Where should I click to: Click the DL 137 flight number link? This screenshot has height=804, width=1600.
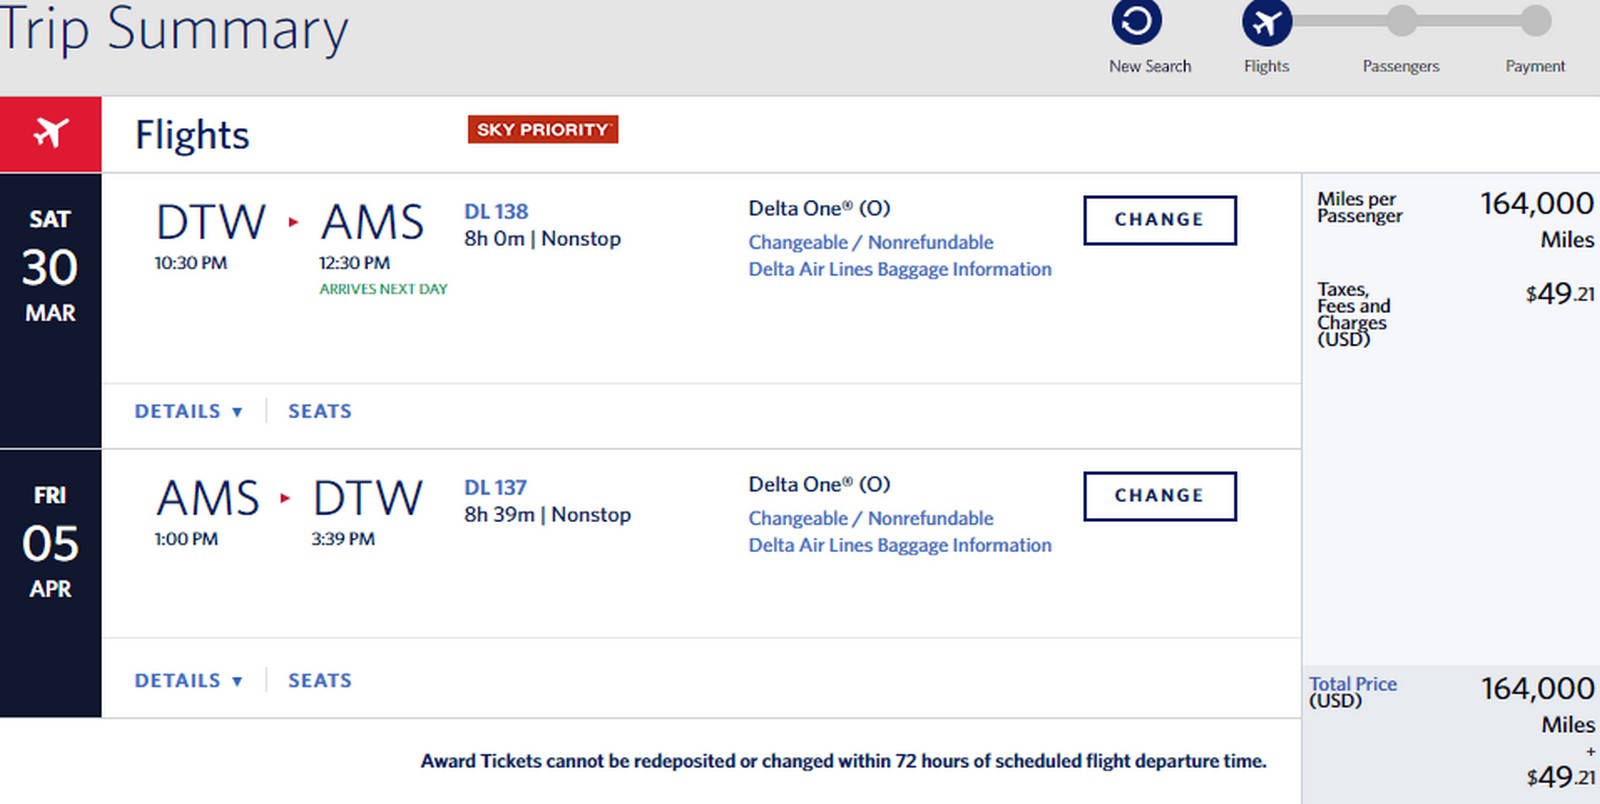pyautogui.click(x=495, y=487)
